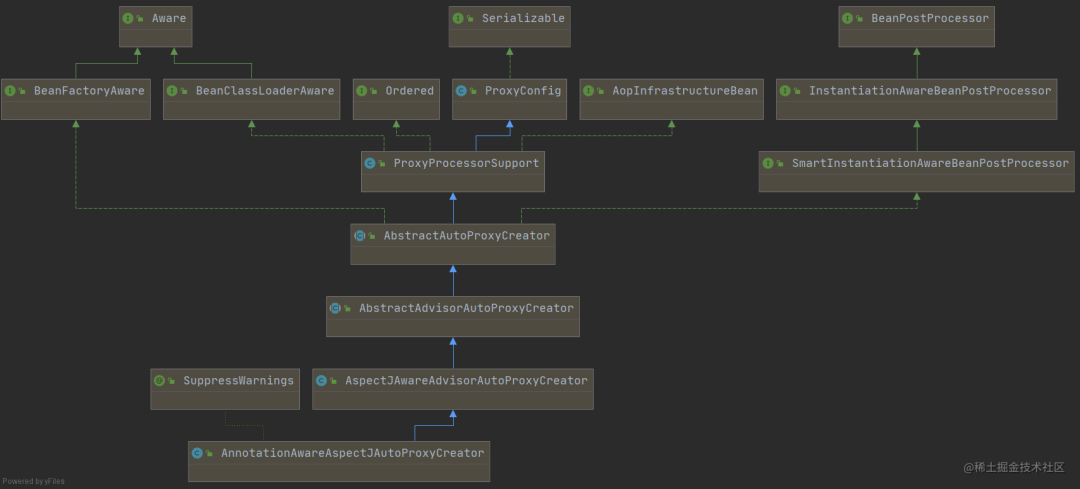Select the AbstractAdvisorAutoProxyCreator node
The width and height of the screenshot is (1080, 489).
453,316
